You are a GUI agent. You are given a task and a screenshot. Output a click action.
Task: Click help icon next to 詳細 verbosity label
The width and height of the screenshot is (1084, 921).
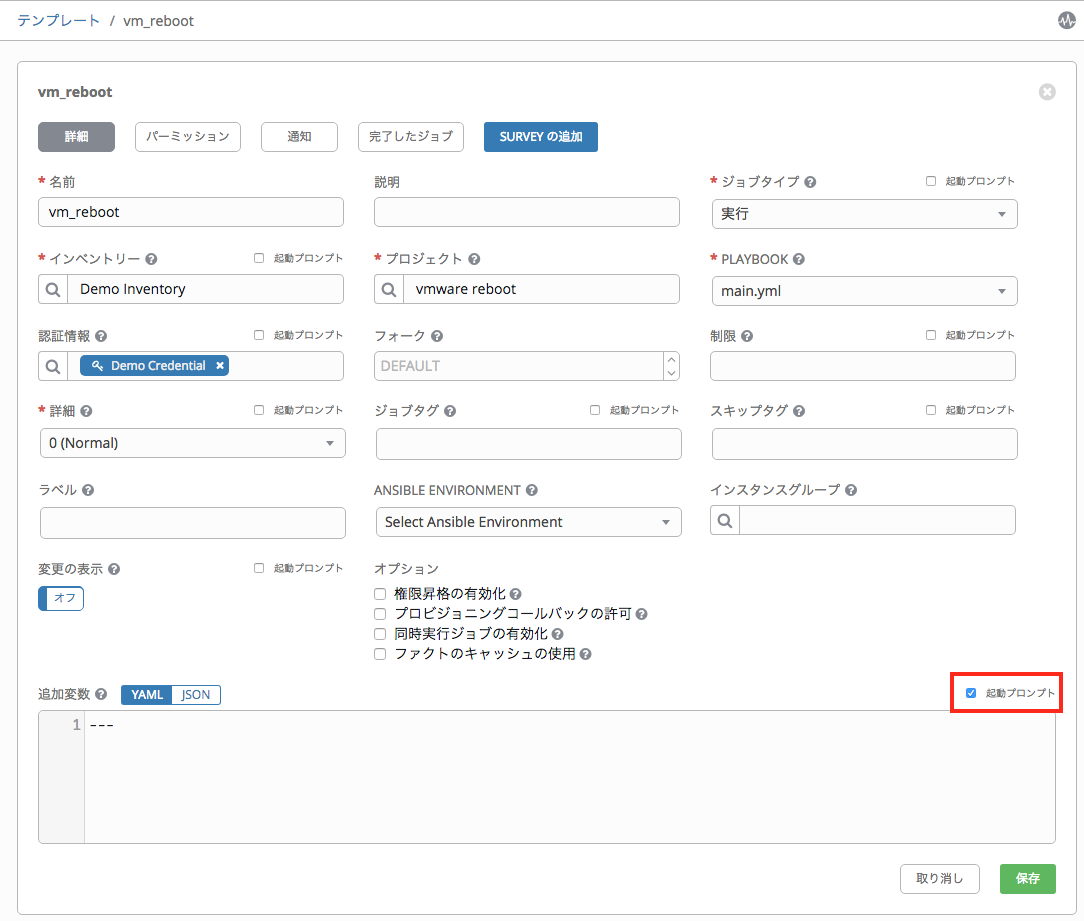pos(86,411)
